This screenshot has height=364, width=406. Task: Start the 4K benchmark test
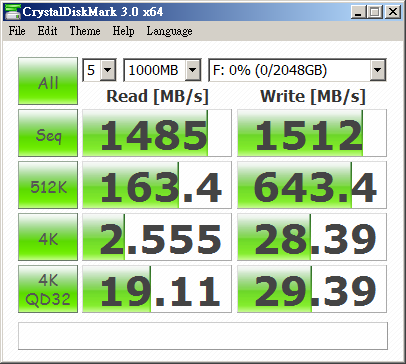48,237
